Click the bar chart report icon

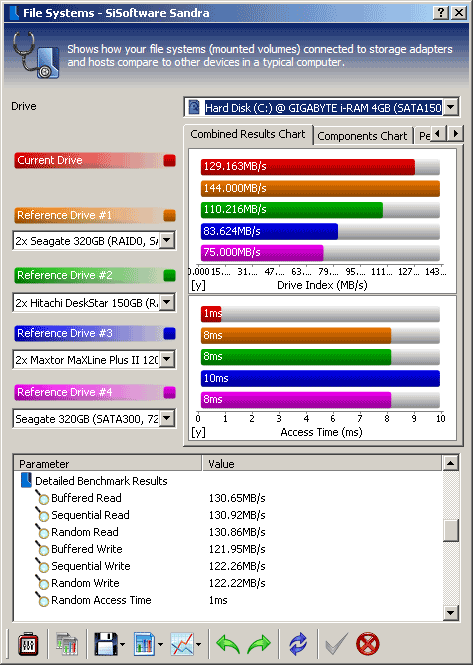tap(144, 644)
